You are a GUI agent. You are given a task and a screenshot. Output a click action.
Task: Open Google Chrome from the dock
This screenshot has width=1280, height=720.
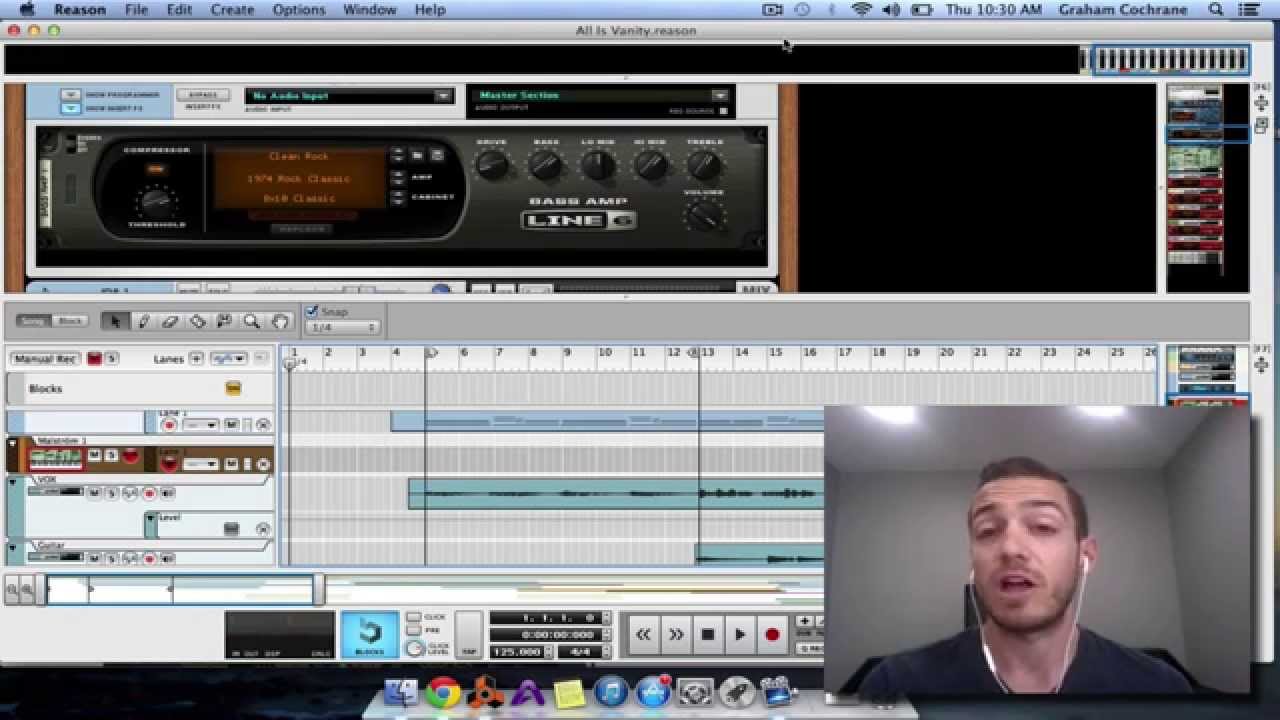(443, 692)
